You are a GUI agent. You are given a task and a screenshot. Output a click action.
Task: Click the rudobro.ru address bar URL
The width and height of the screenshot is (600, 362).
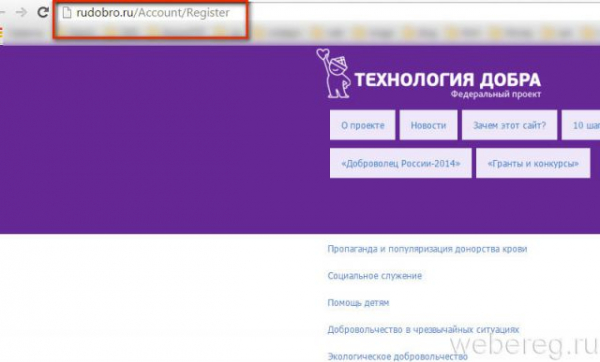(153, 12)
